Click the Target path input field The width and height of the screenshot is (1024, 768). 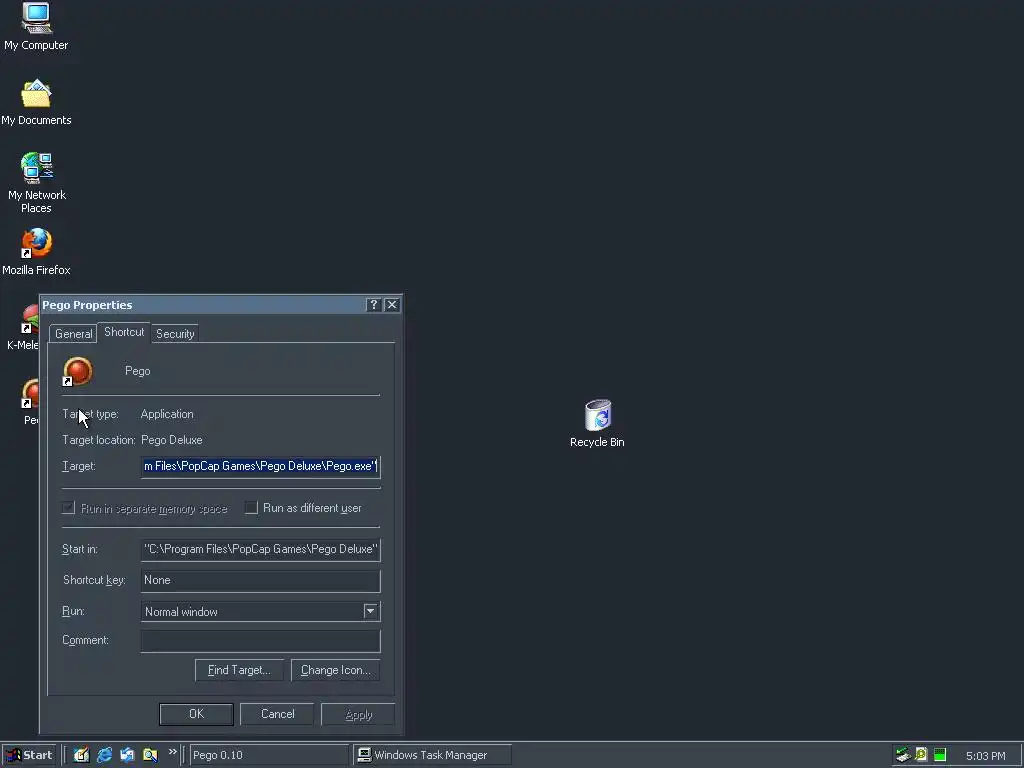[x=261, y=466]
